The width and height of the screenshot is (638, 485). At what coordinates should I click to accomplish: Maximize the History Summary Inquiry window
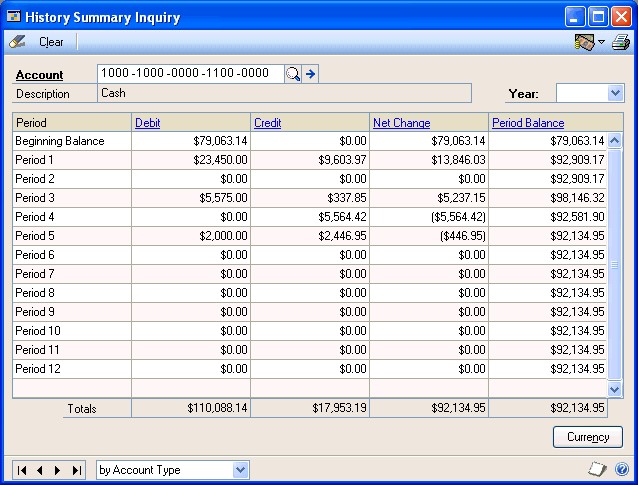(598, 17)
